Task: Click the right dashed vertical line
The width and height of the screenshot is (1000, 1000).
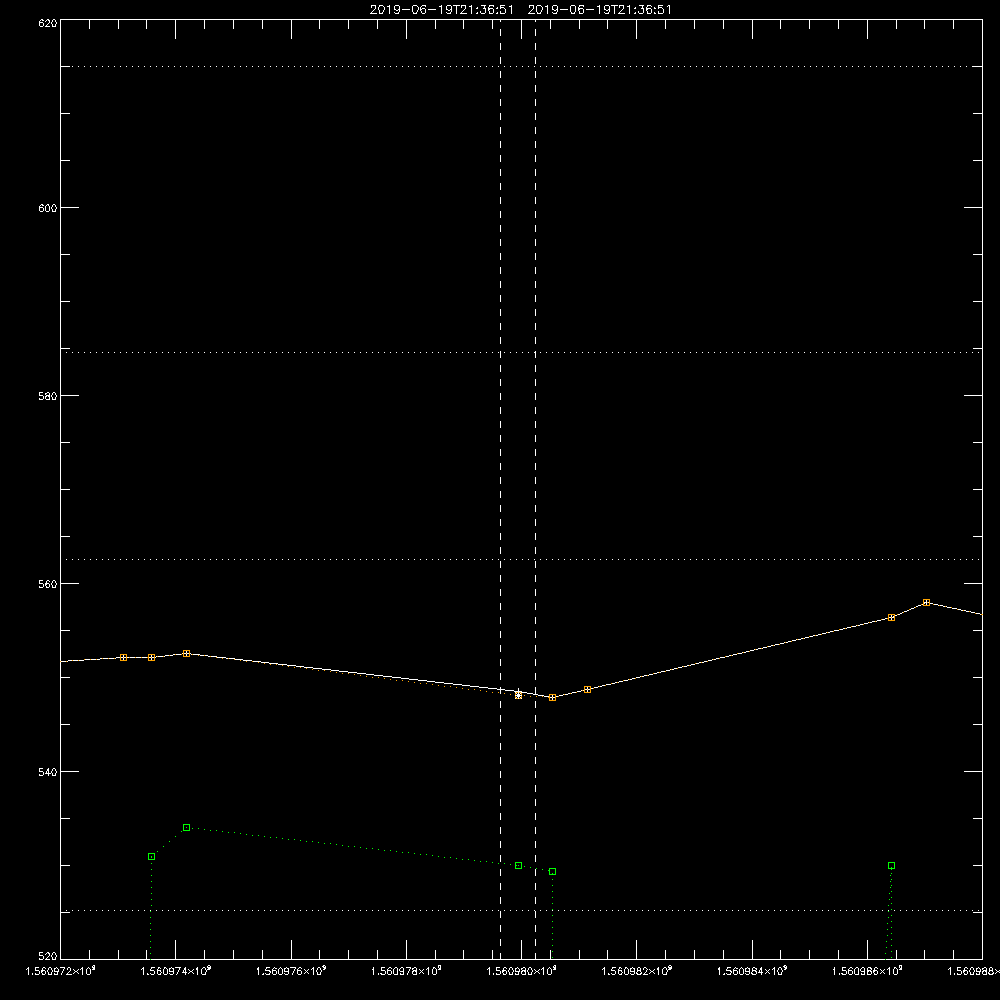Action: coord(535,489)
